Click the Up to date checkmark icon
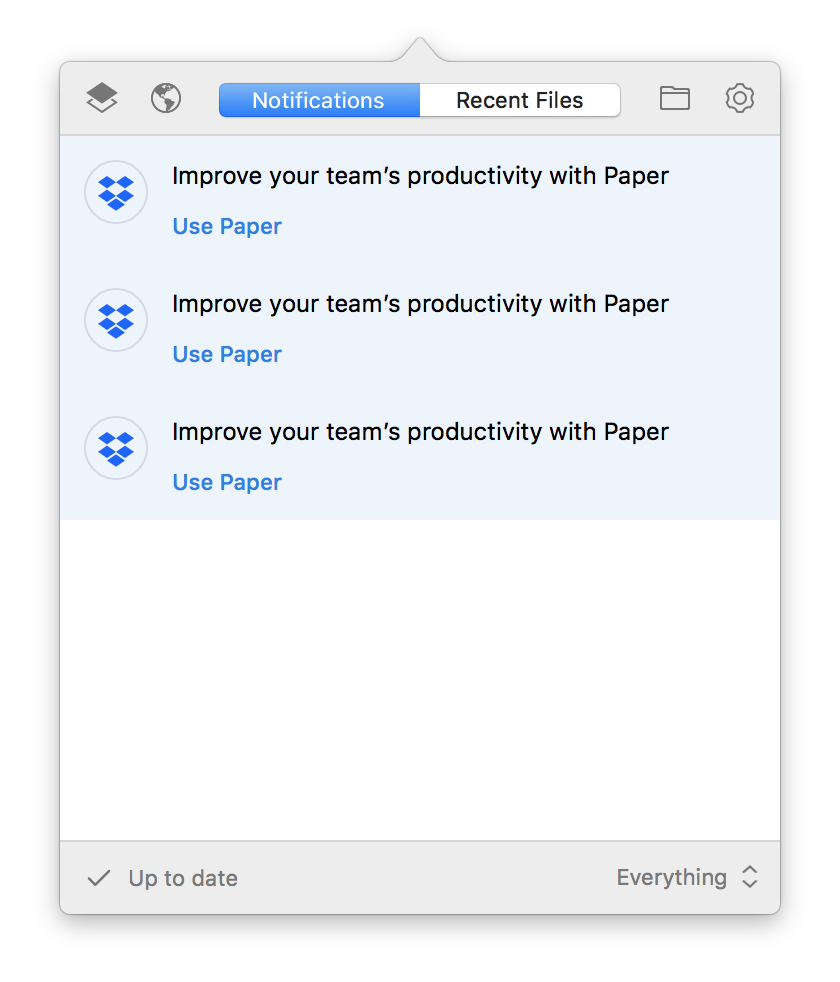 tap(99, 878)
